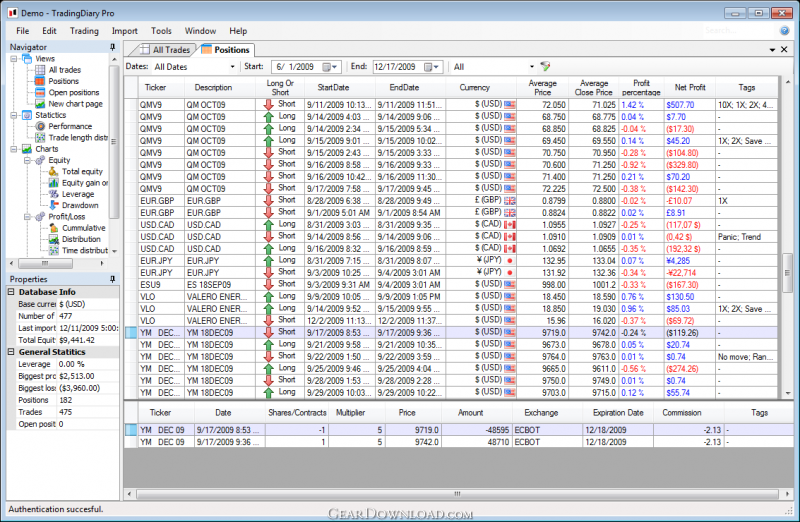Open the Cummulative profit/loss chart
The height and width of the screenshot is (522, 800).
84,228
